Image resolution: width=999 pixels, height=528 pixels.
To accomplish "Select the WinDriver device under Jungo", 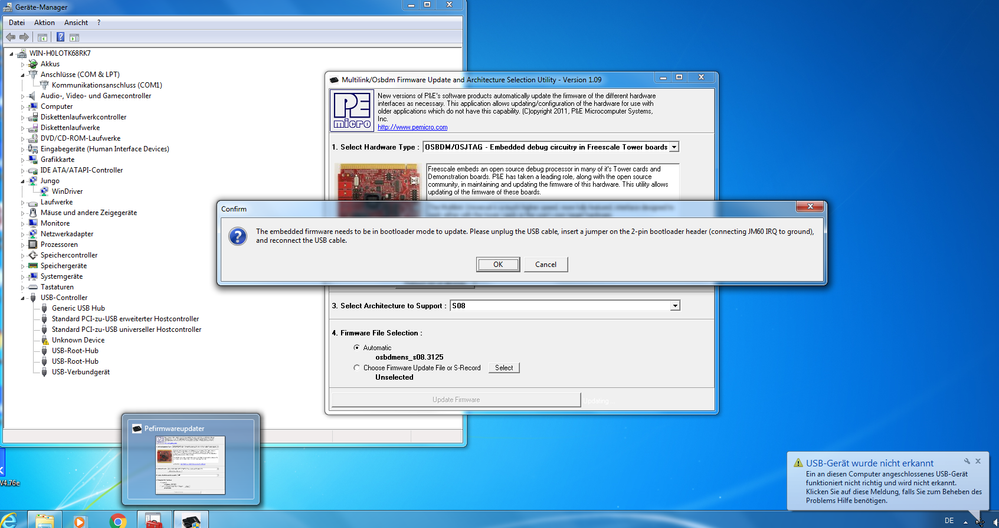I will (x=67, y=191).
